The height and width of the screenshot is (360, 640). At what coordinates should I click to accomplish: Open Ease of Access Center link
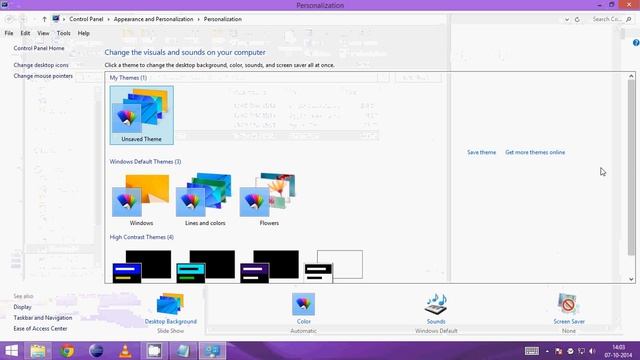pos(40,329)
